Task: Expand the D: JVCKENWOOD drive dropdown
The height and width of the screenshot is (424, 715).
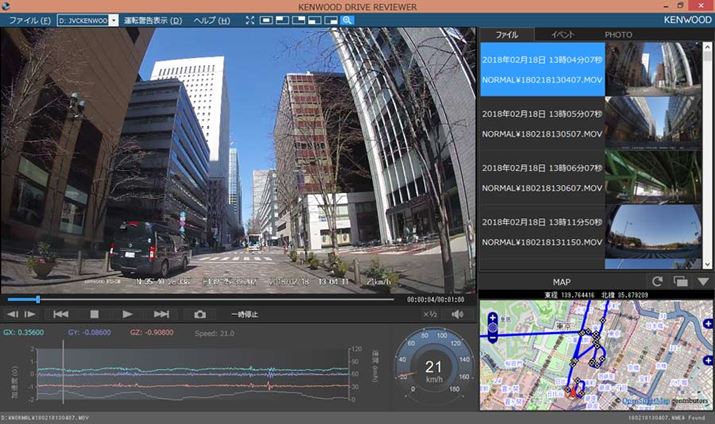Action: tap(113, 20)
